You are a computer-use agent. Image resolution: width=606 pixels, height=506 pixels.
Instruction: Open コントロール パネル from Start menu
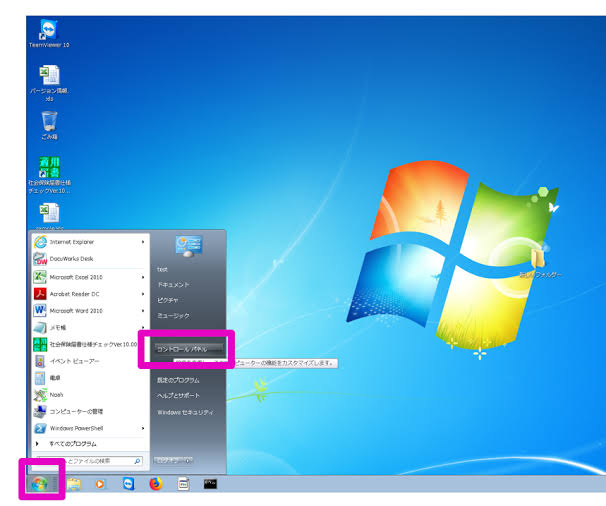[189, 349]
